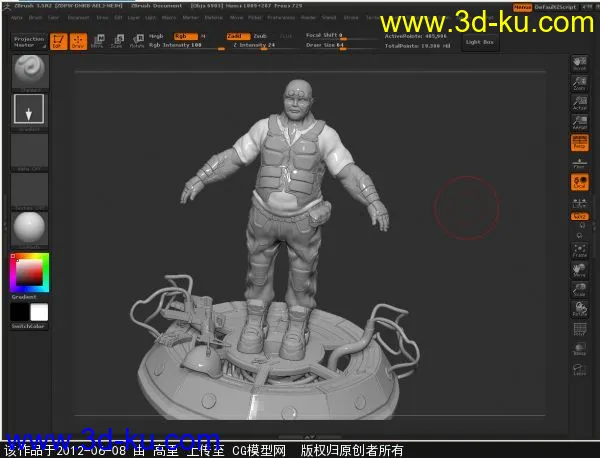Click the character model's head in viewport
Viewport: 600px width, 458px height.
pos(298,98)
